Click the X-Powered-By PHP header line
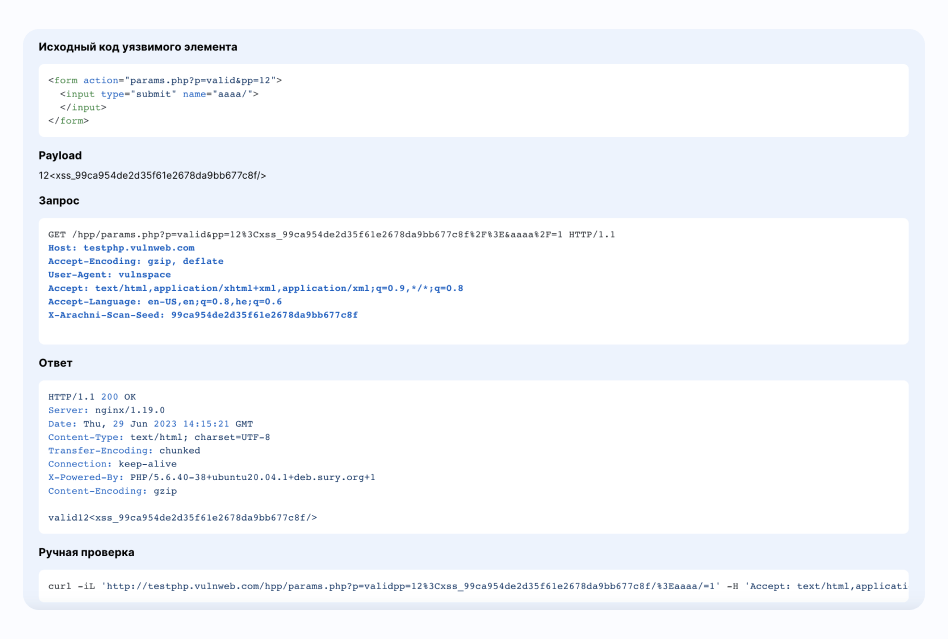This screenshot has width=948, height=639. click(x=211, y=478)
